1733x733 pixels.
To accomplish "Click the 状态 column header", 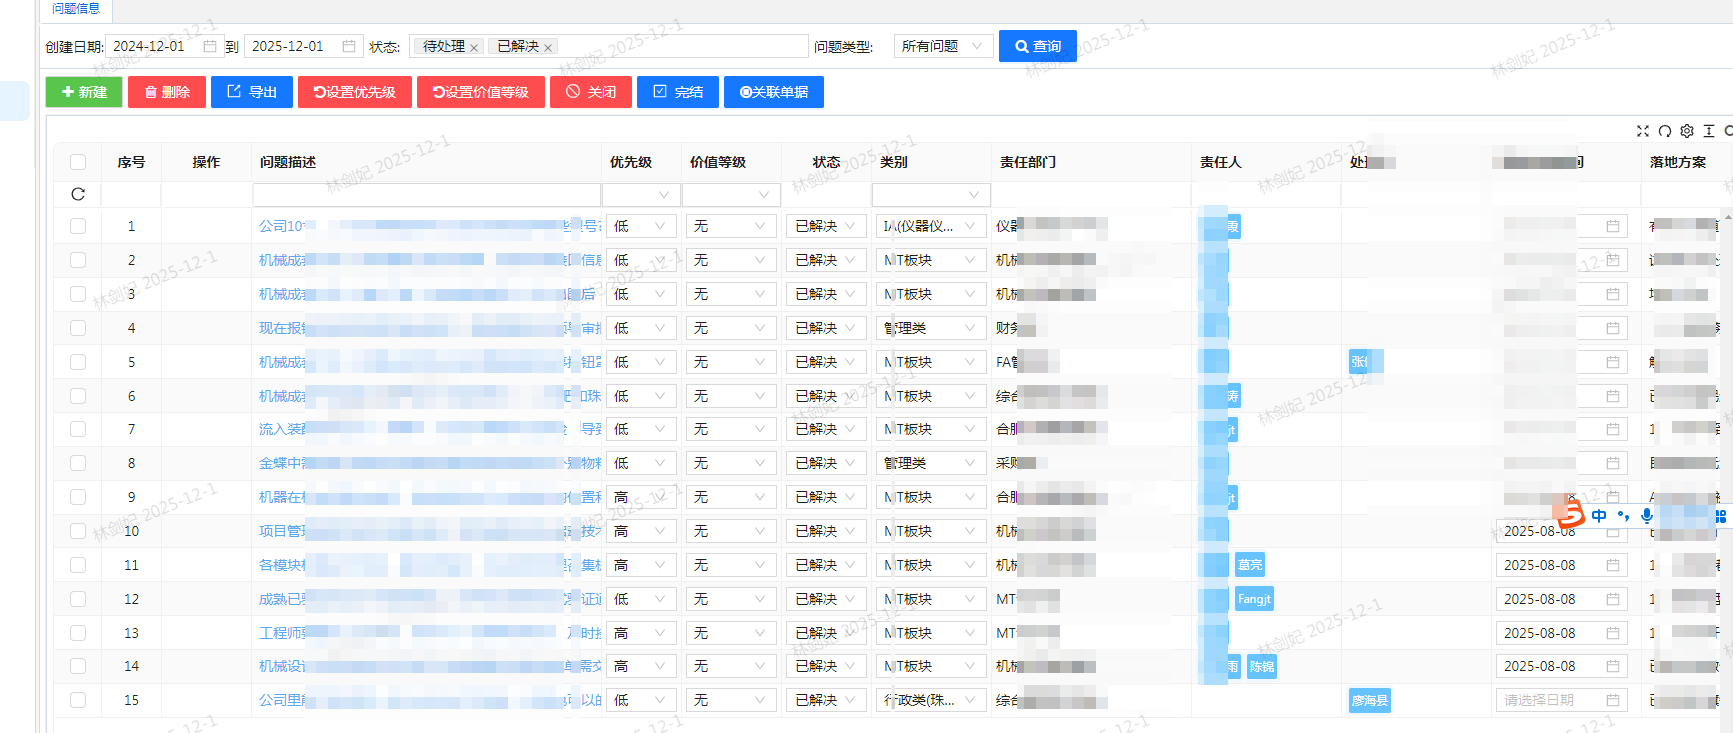I will pos(826,162).
